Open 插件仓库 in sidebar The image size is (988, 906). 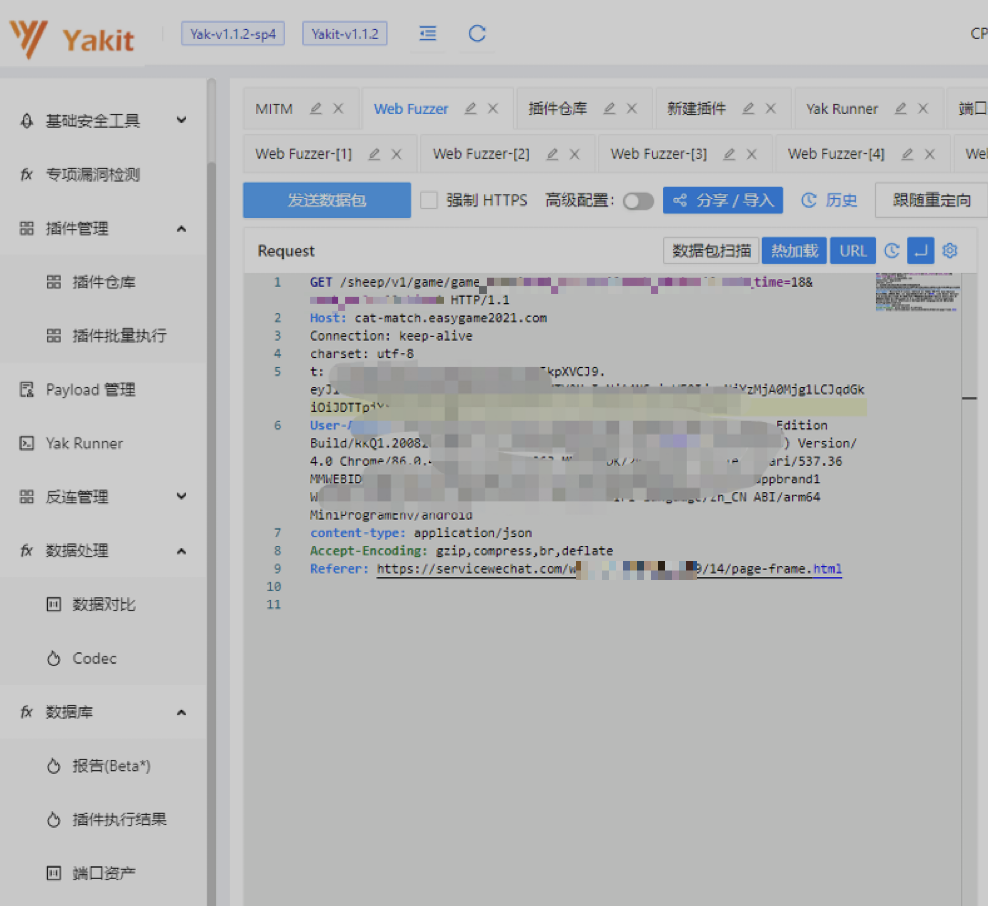point(103,282)
